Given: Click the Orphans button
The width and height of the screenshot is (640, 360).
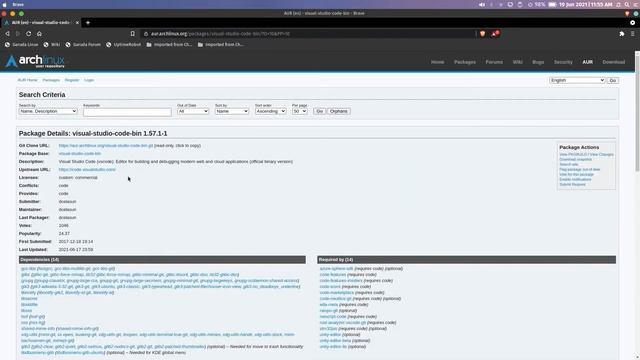Looking at the screenshot, I should point(339,111).
